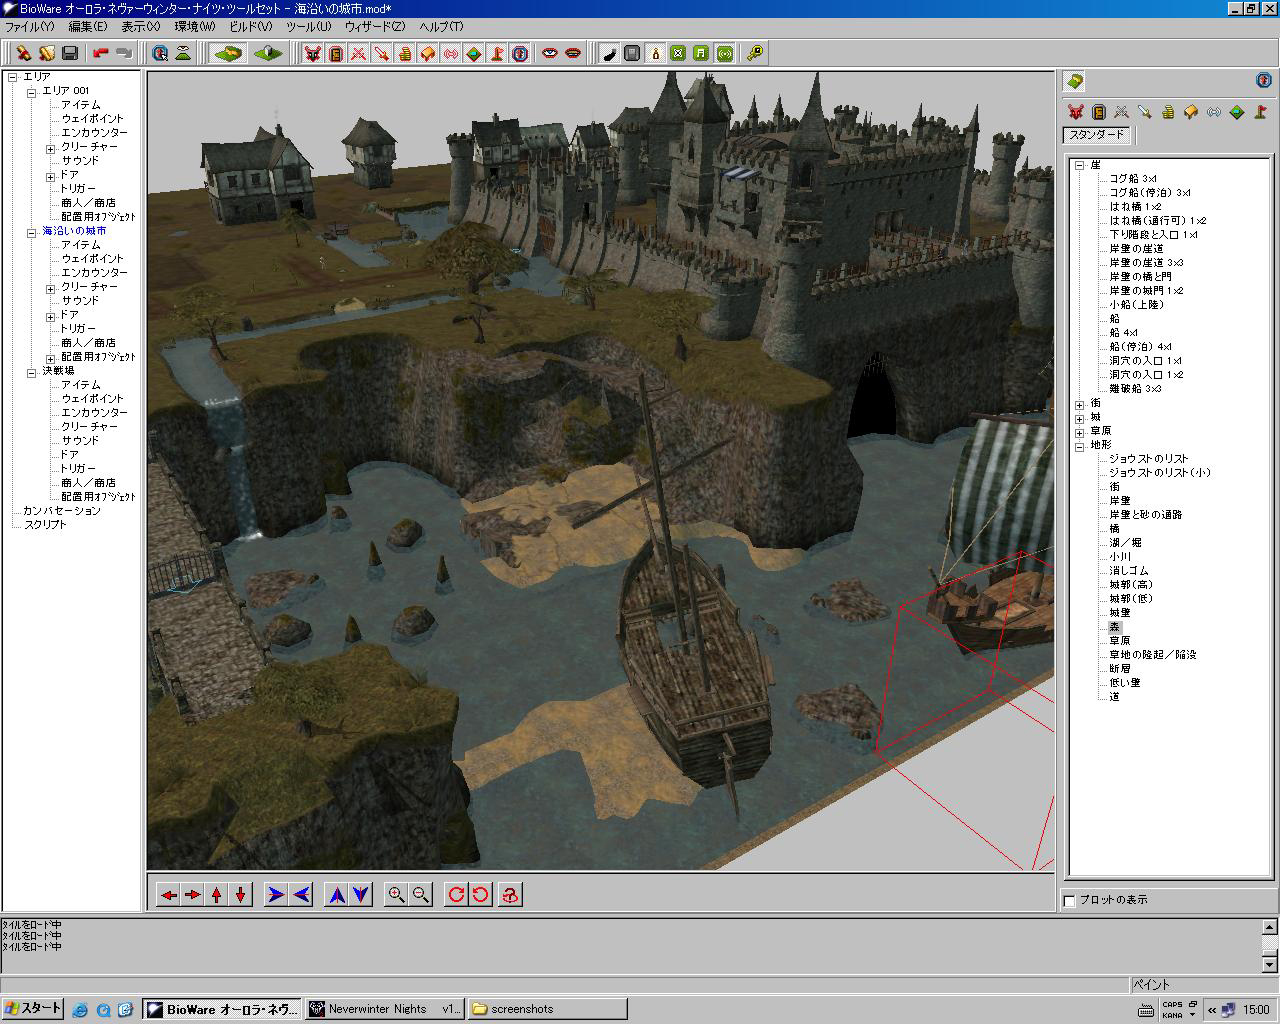Select creature palette red monster icon in right panel
Screen dimensions: 1280x1024
[x=1075, y=112]
